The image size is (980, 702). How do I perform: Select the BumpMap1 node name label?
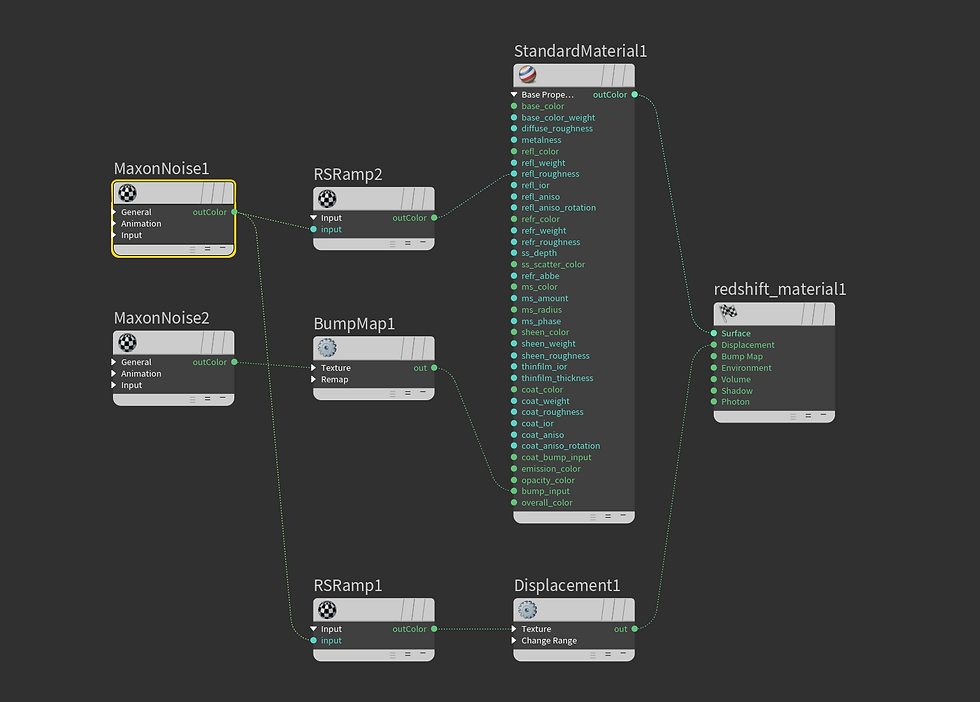coord(354,324)
